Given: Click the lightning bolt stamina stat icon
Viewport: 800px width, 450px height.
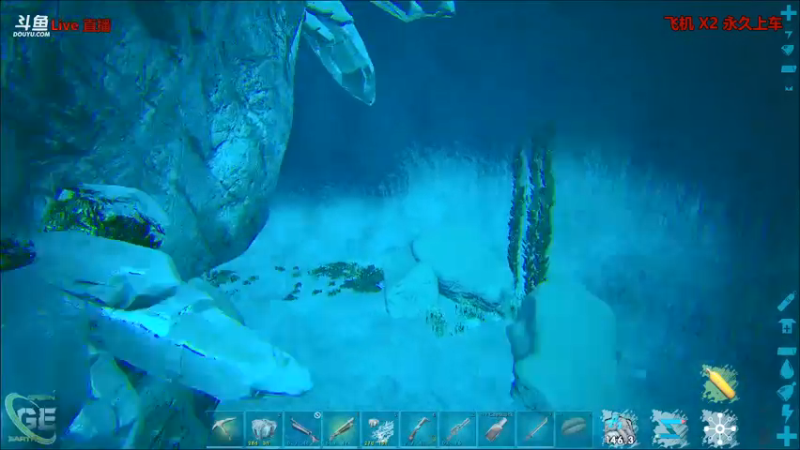Looking at the screenshot, I should [787, 413].
